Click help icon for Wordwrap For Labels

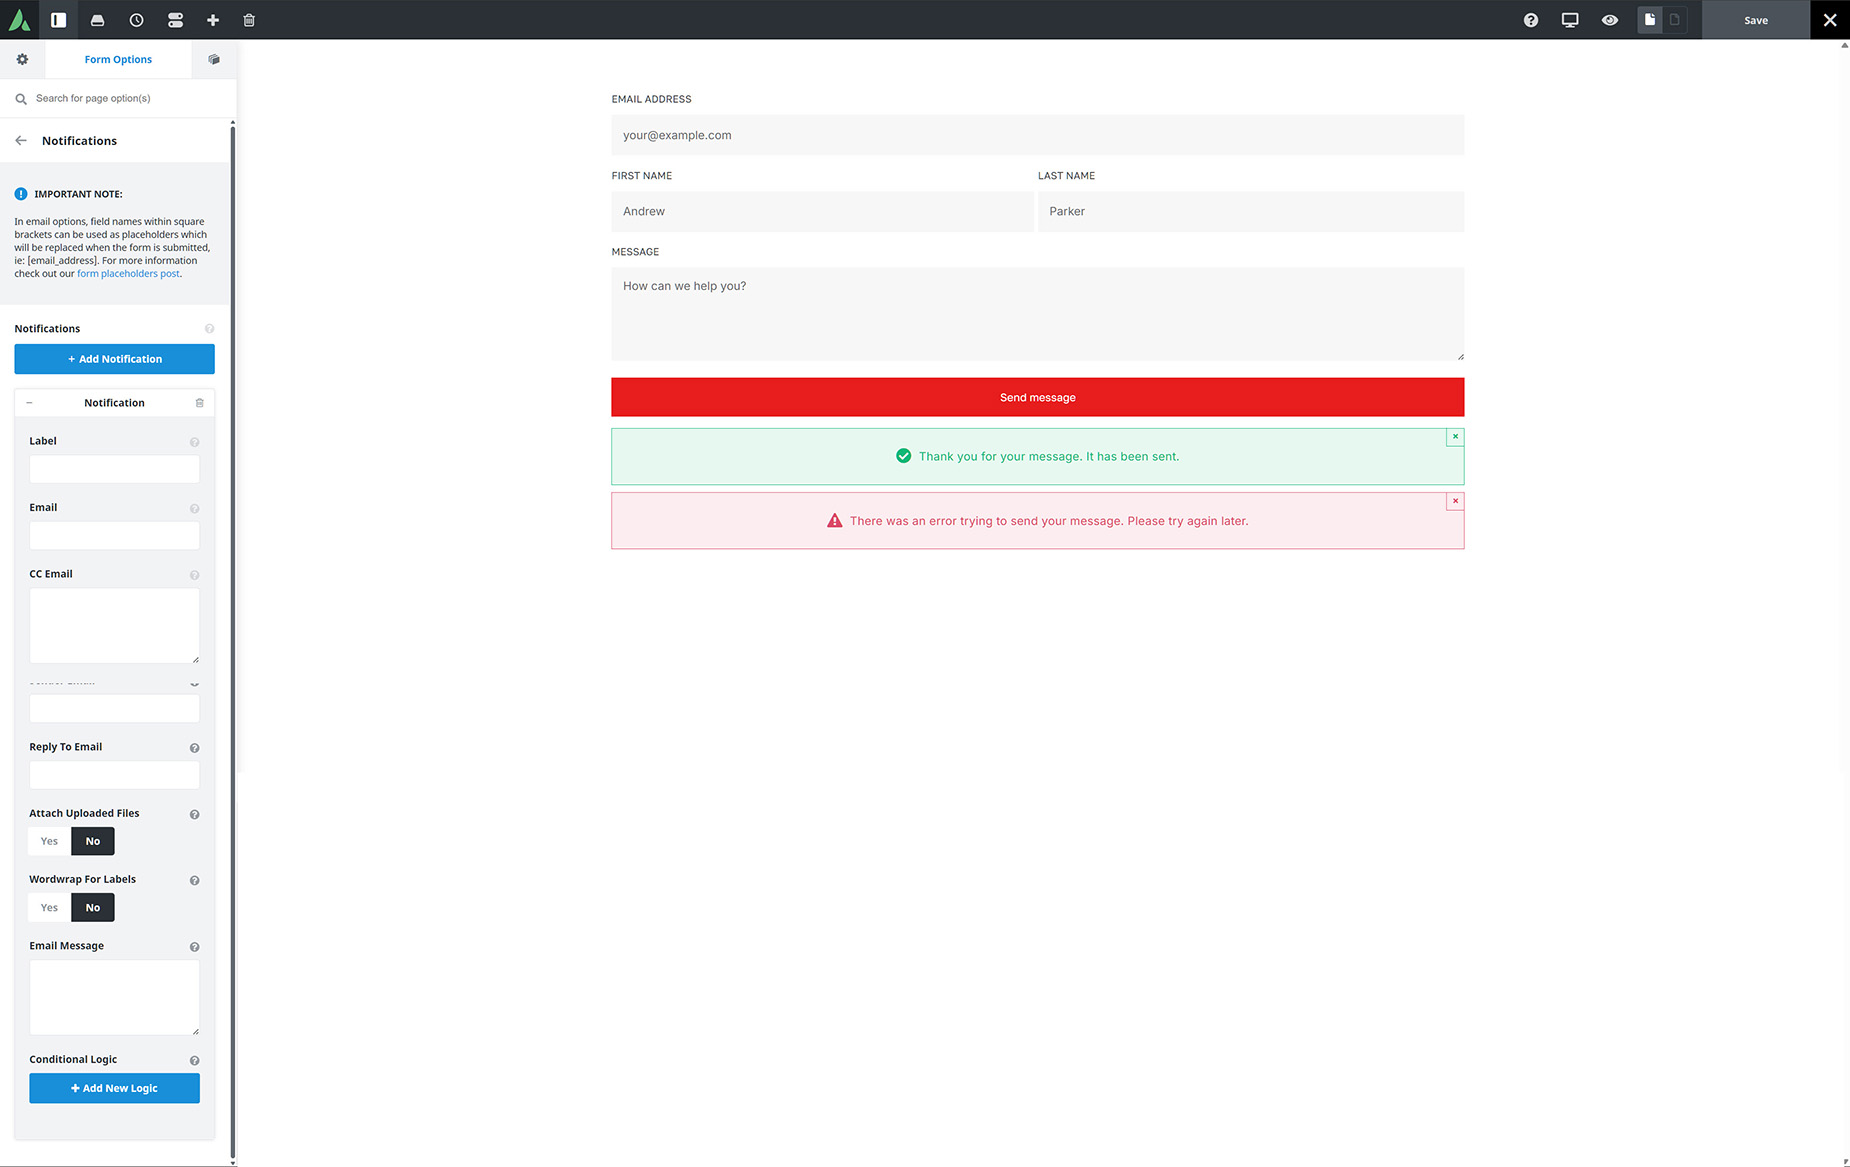[194, 880]
